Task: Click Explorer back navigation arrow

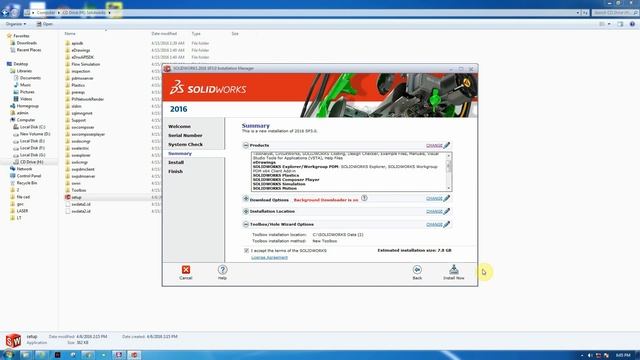Action: (x=5, y=13)
